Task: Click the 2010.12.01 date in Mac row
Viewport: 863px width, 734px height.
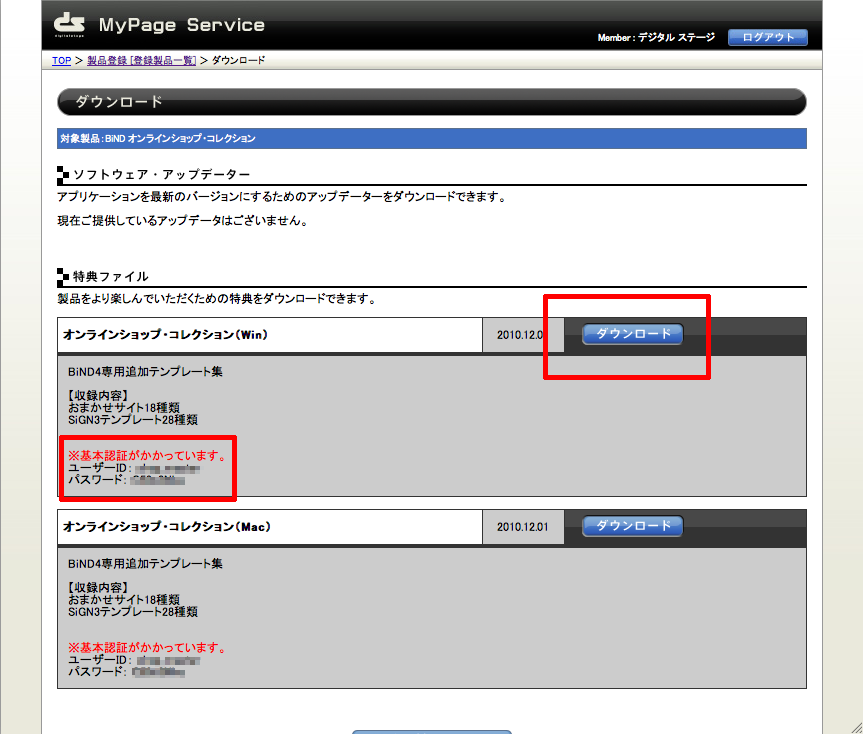Action: click(x=523, y=527)
